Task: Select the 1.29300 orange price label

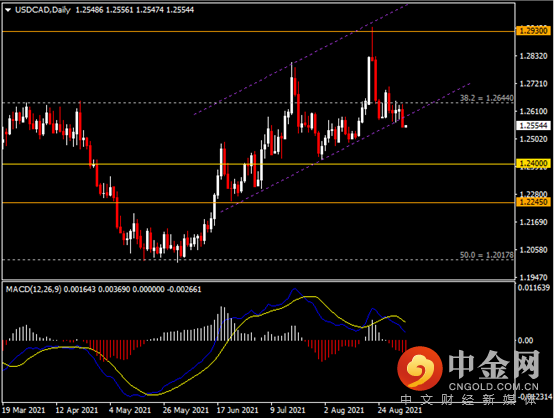Action: click(534, 31)
